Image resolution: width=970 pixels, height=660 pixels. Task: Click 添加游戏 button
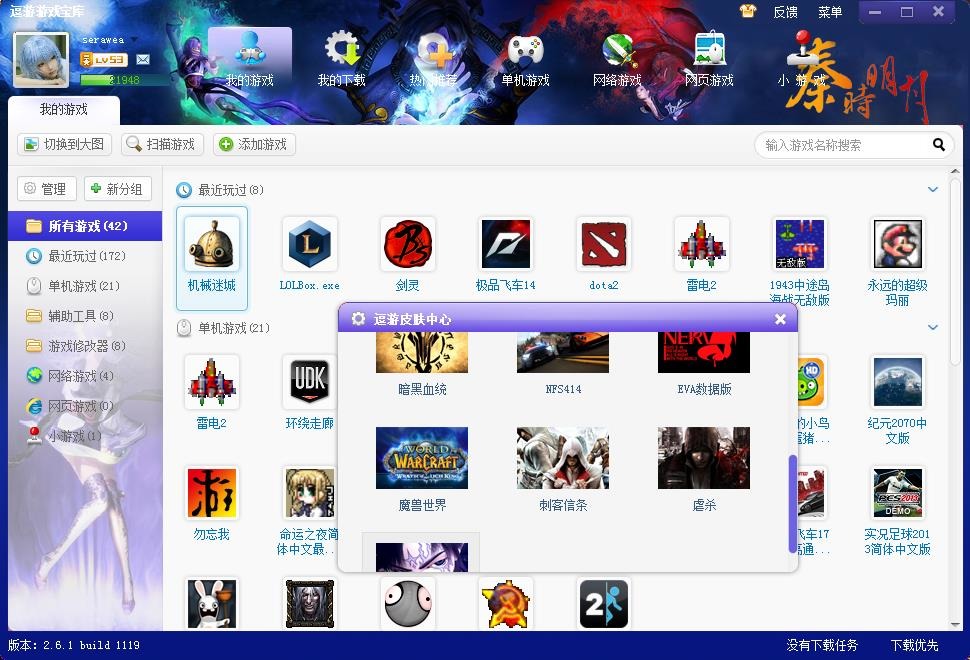tap(254, 144)
